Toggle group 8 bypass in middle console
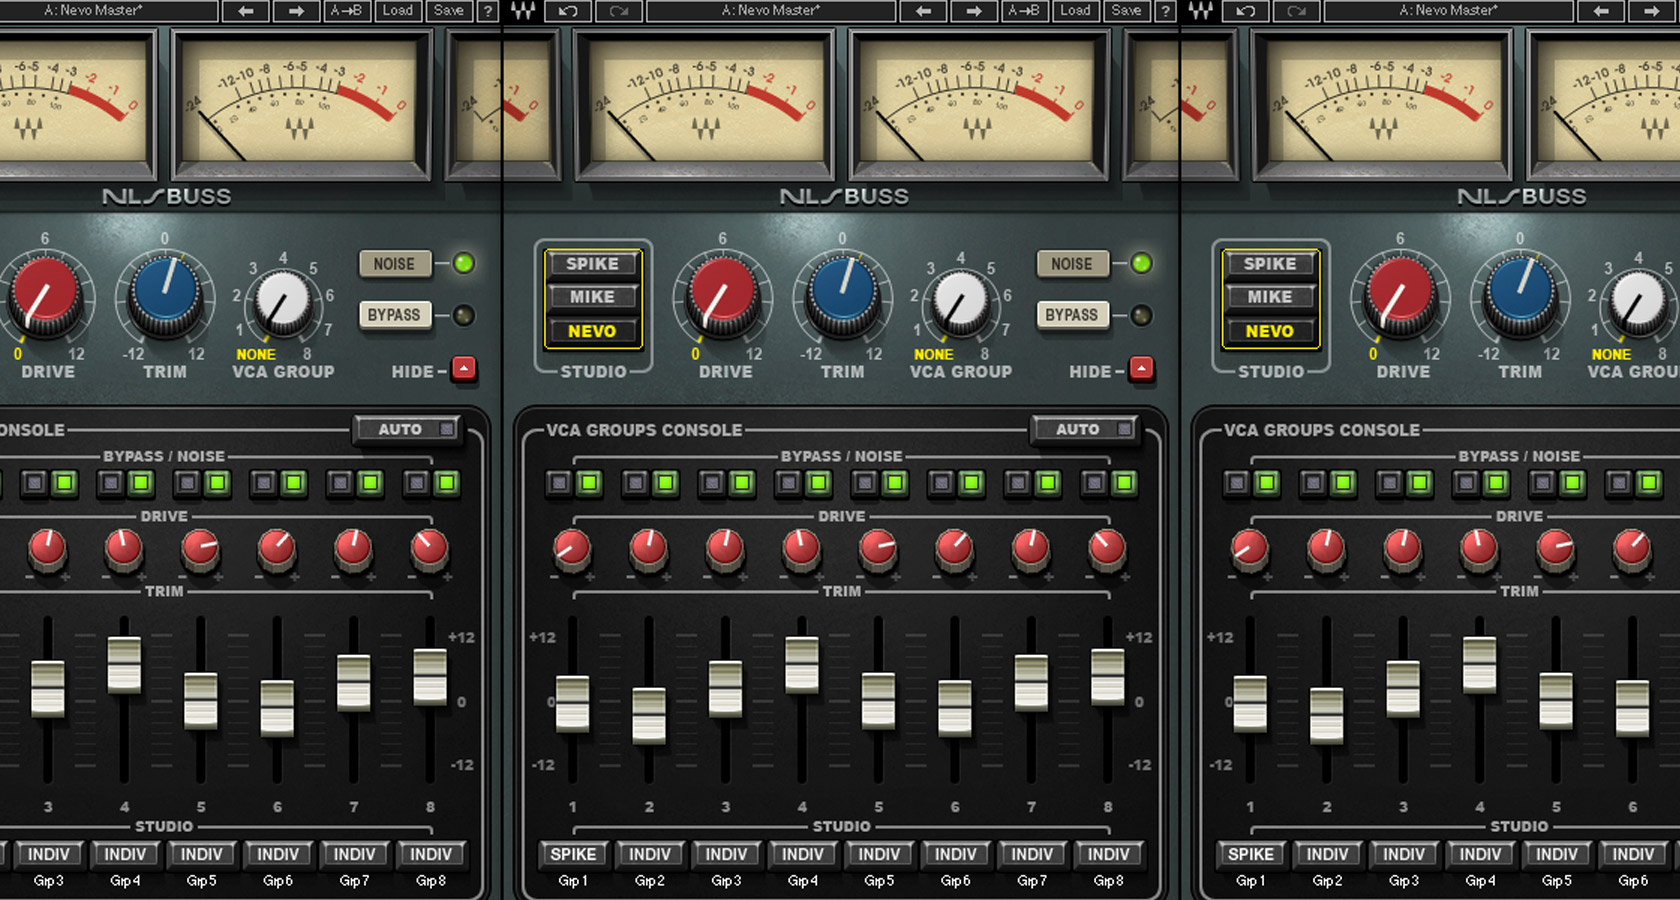 [x=1094, y=484]
